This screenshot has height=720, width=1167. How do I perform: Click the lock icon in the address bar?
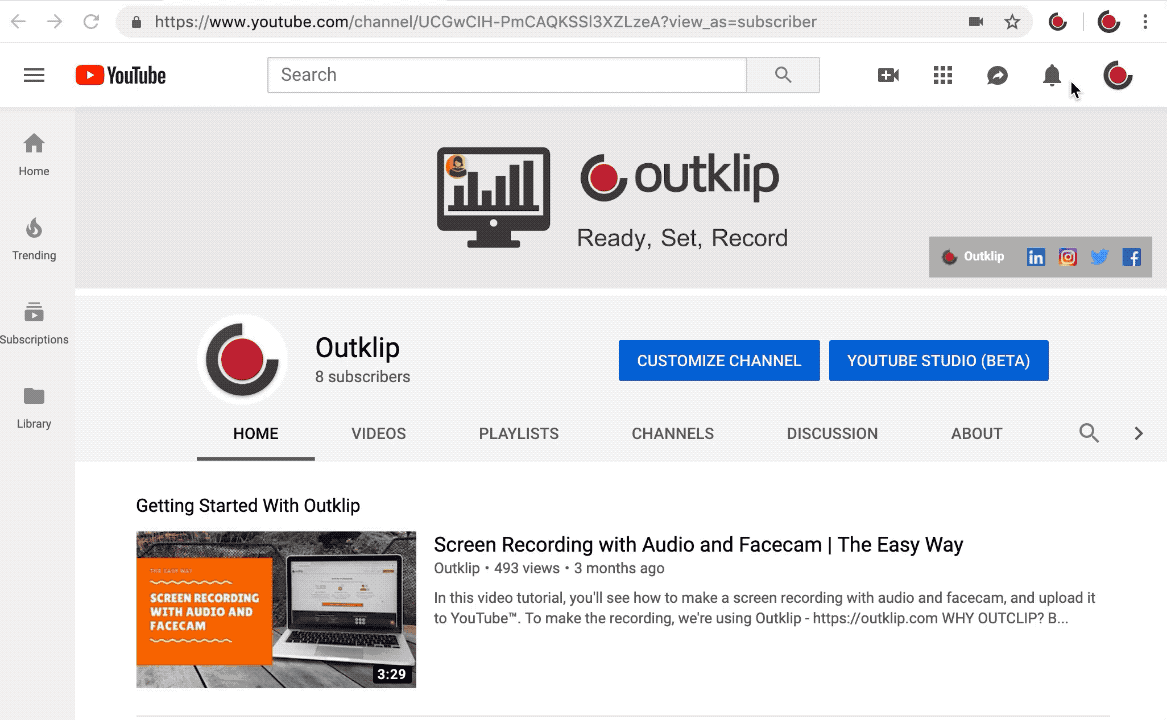click(136, 22)
